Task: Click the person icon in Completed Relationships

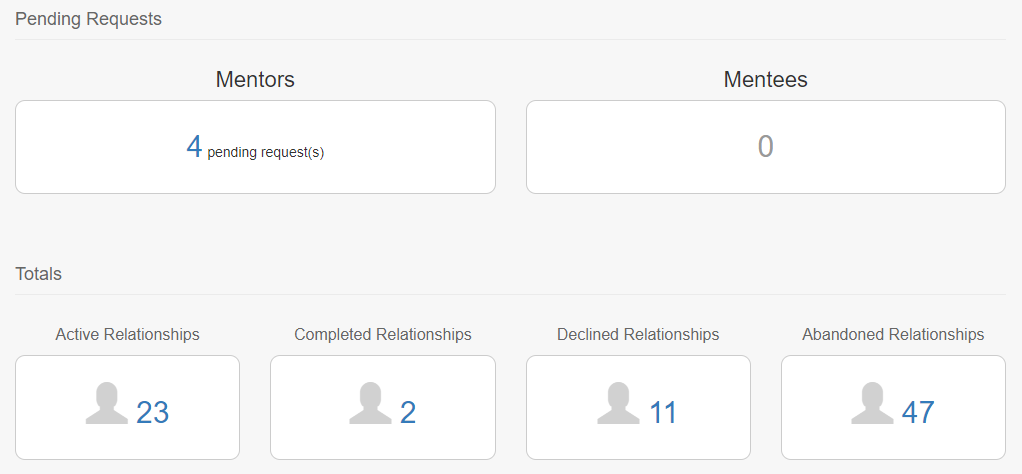Action: [370, 404]
